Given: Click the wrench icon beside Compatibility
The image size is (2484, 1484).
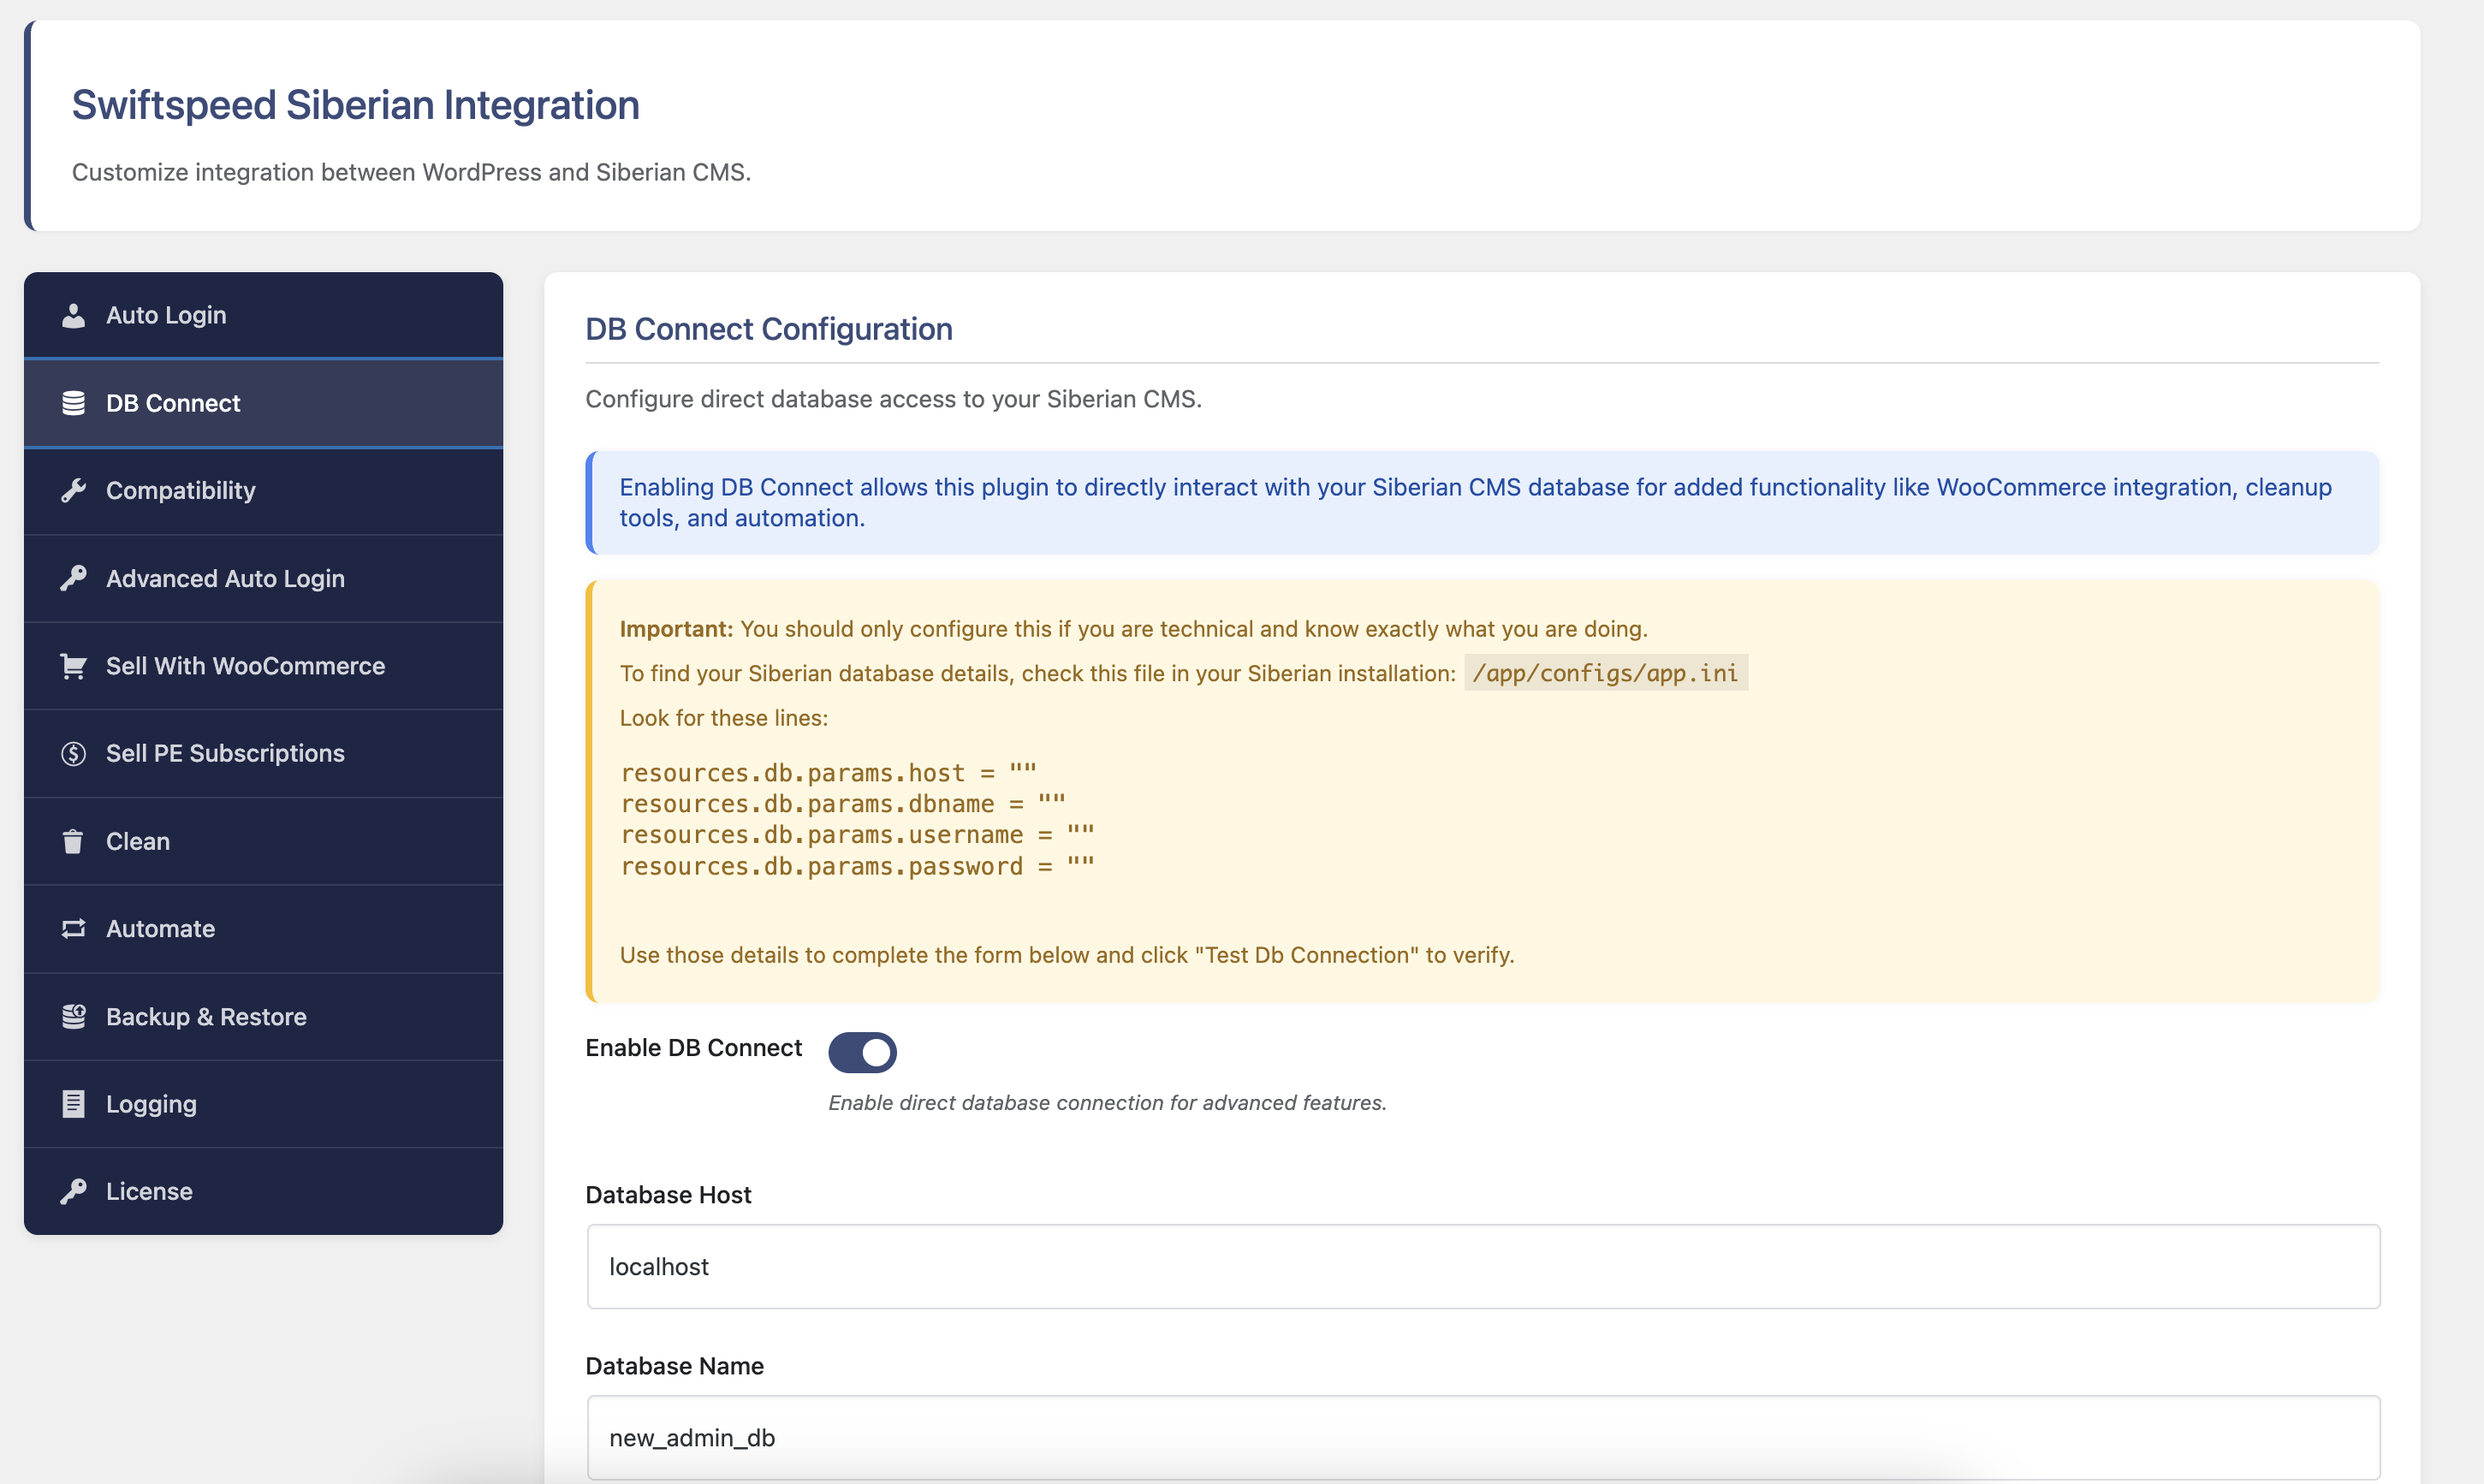Looking at the screenshot, I should pyautogui.click(x=74, y=490).
